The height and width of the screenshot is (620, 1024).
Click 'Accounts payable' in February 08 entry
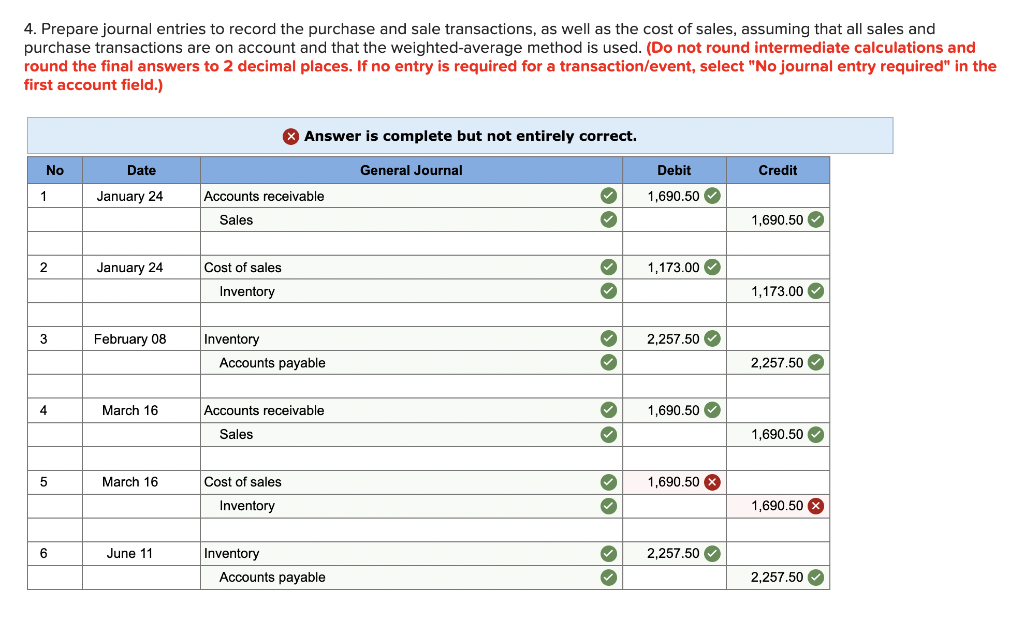pos(272,363)
